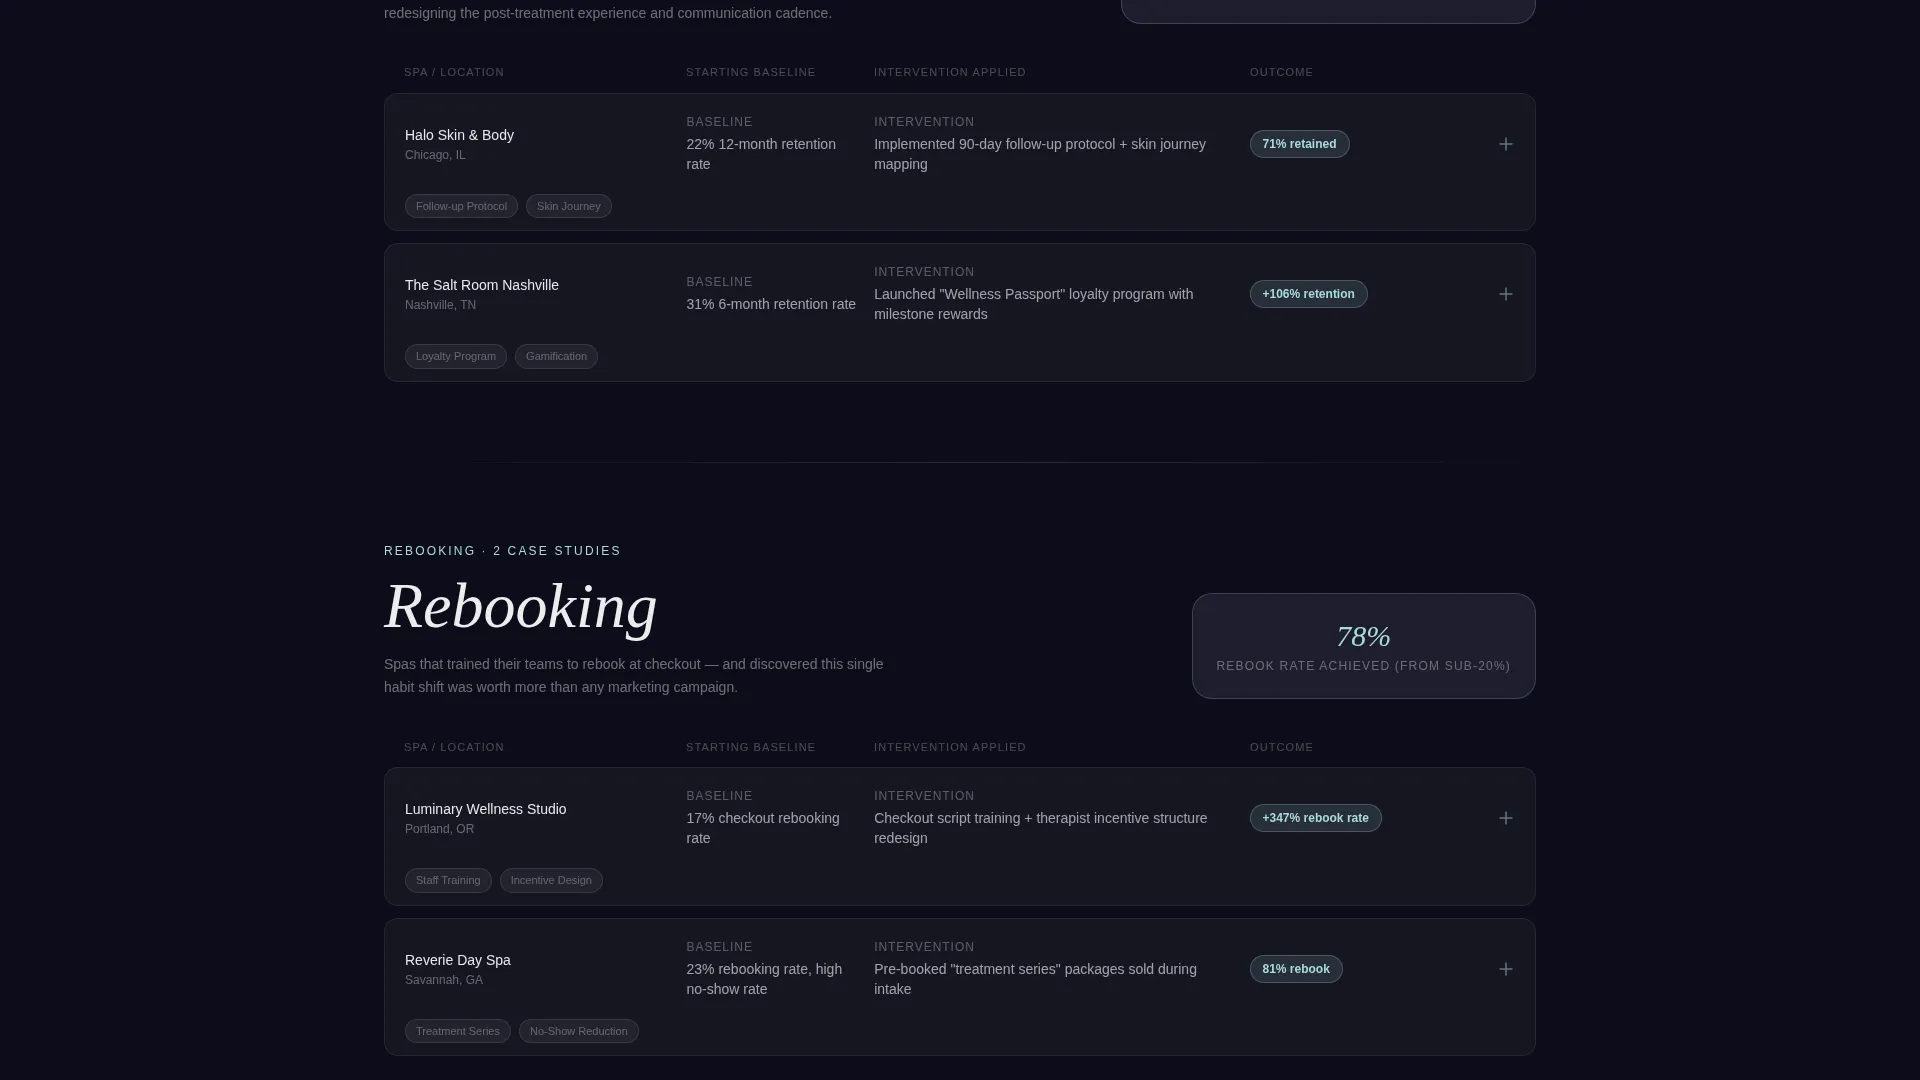Image resolution: width=1920 pixels, height=1080 pixels.
Task: Expand Reverie Day Spa plus icon
Action: tap(1506, 969)
